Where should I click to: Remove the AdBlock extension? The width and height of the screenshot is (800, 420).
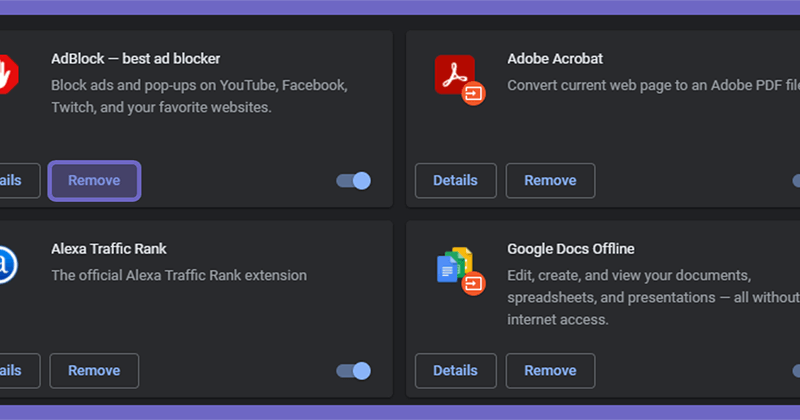point(94,181)
